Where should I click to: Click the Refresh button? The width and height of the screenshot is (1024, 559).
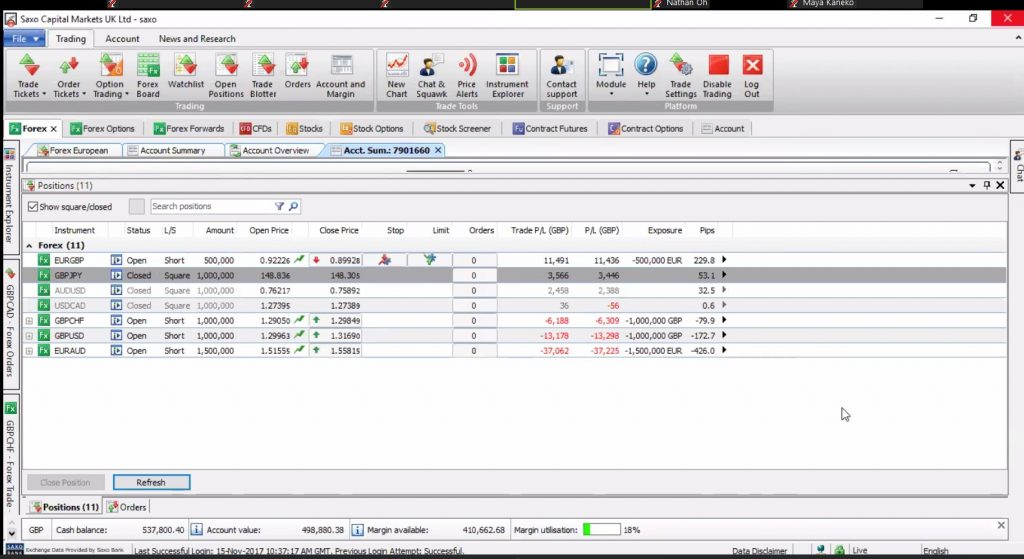(x=152, y=483)
